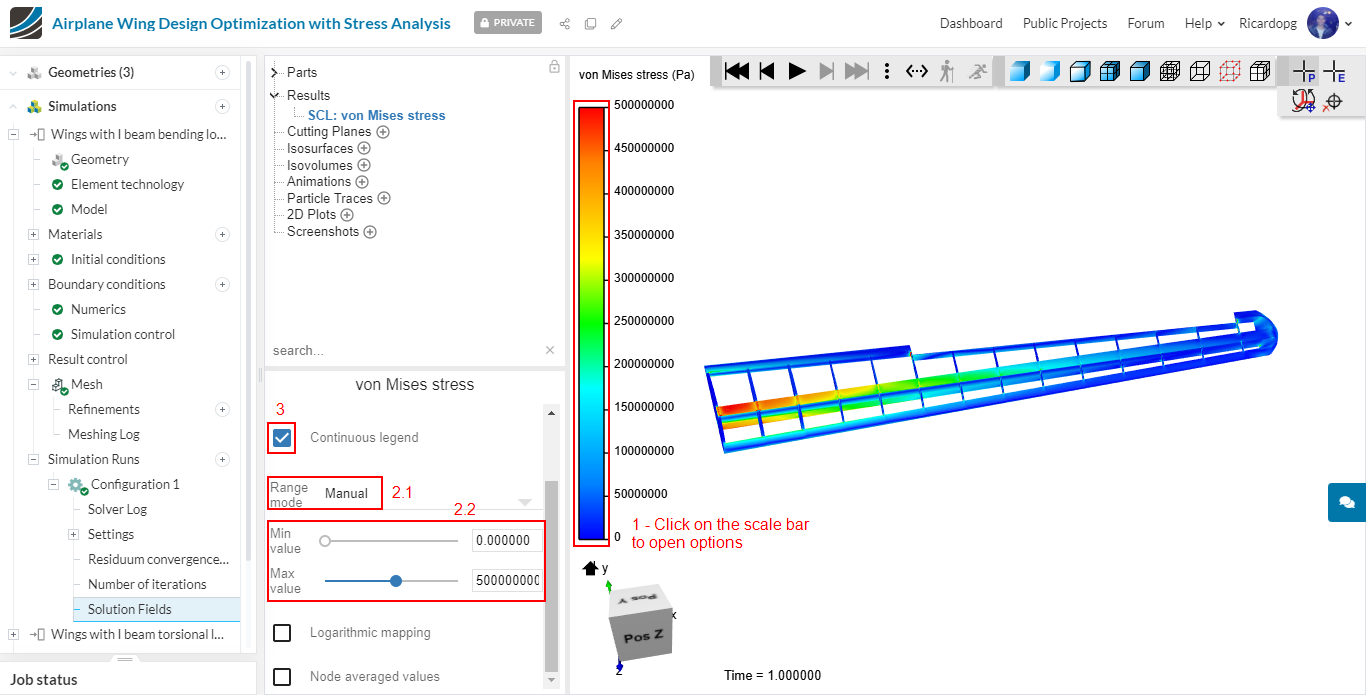Select SCL: von Mises stress result
This screenshot has height=695, width=1366.
click(x=377, y=115)
